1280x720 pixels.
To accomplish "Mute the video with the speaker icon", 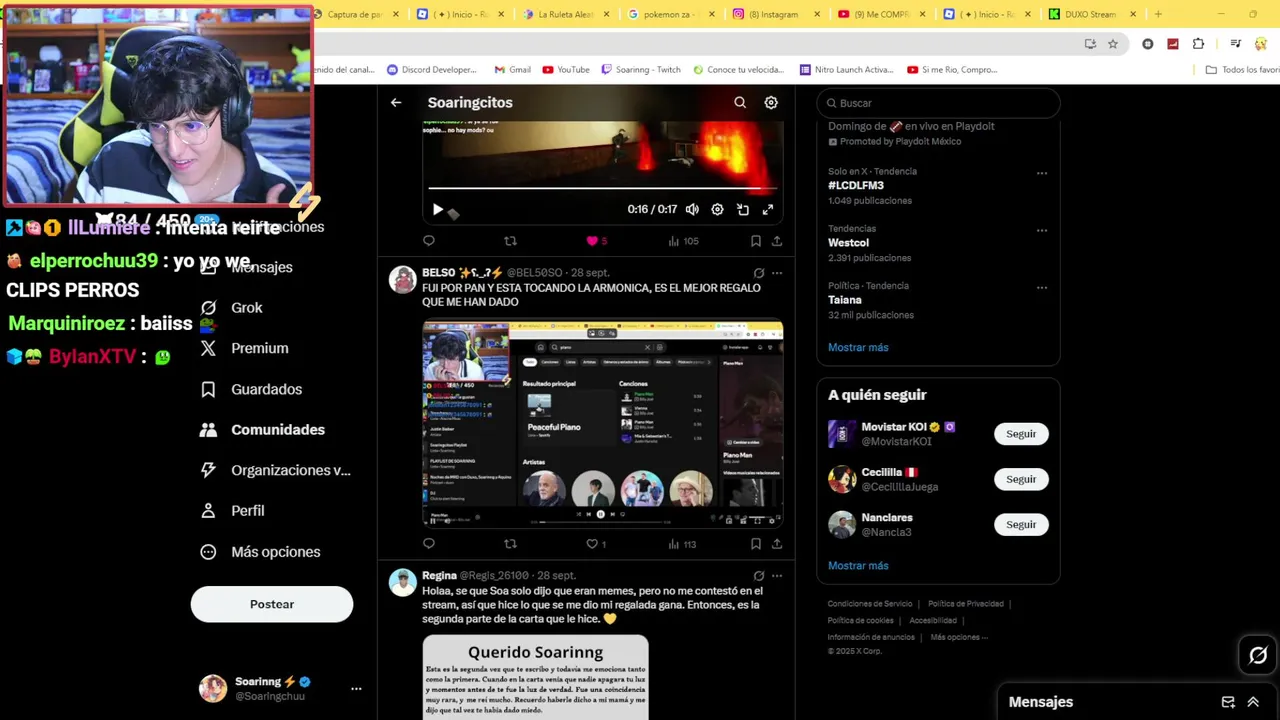I will click(x=692, y=210).
